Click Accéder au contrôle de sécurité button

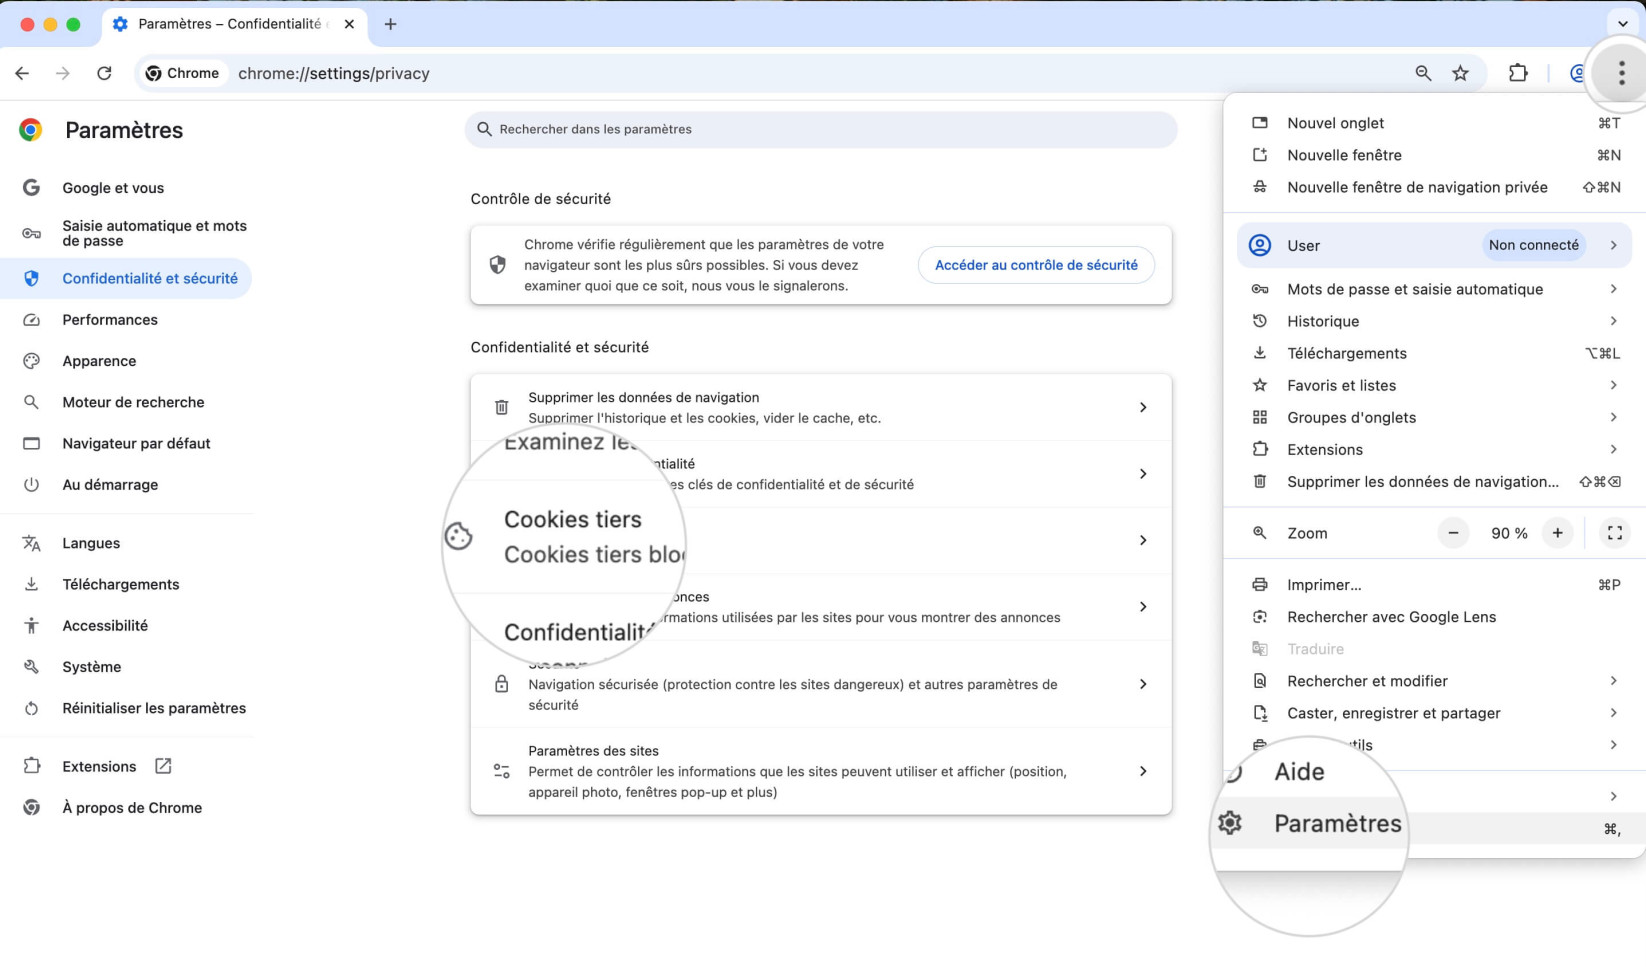1036,265
